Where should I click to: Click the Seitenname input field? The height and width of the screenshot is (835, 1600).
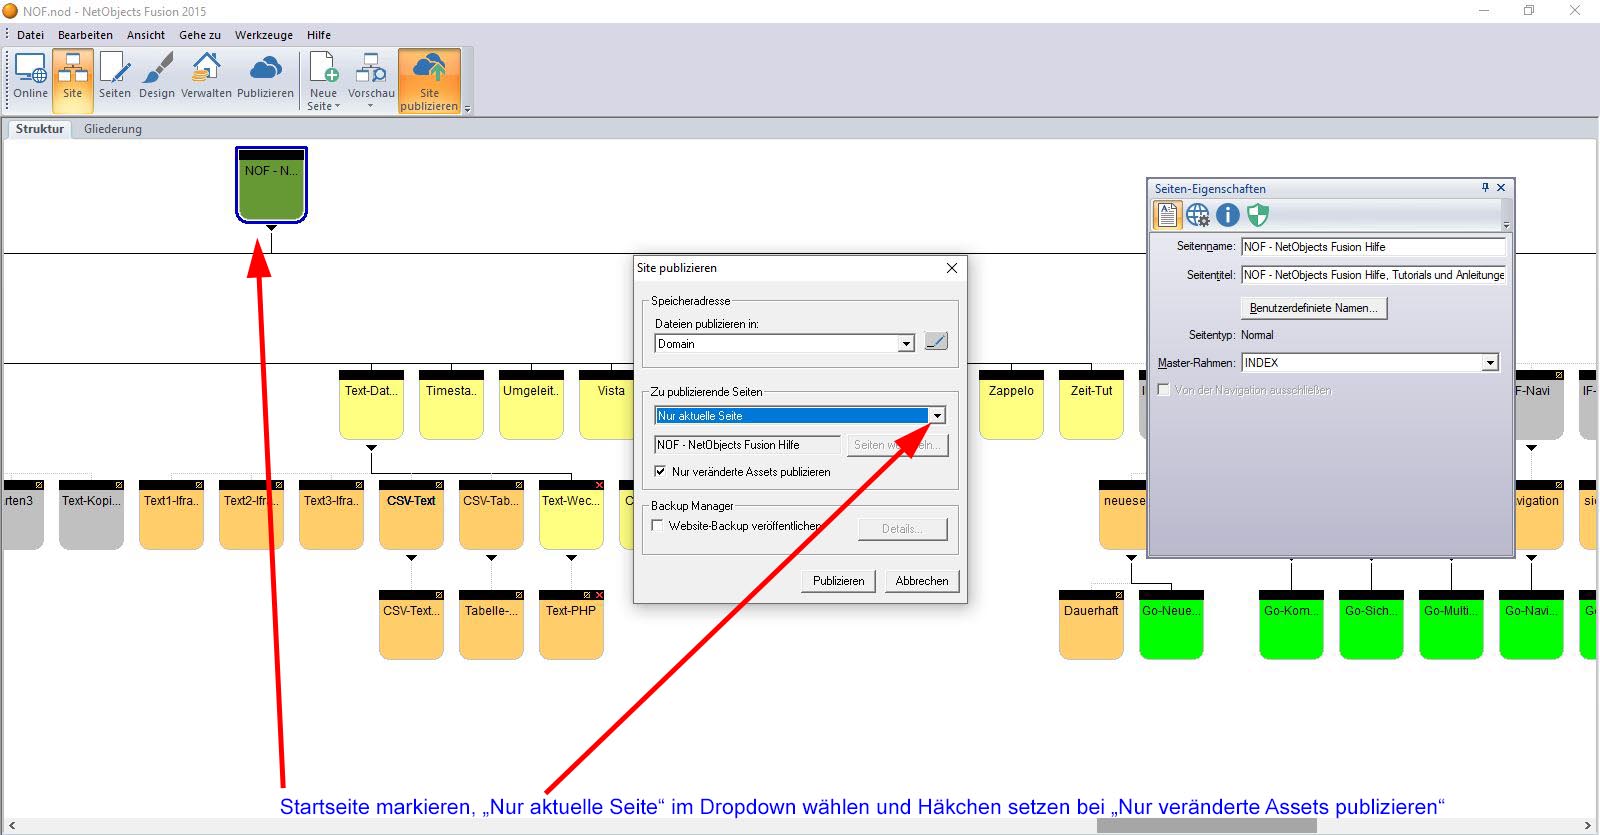1372,247
